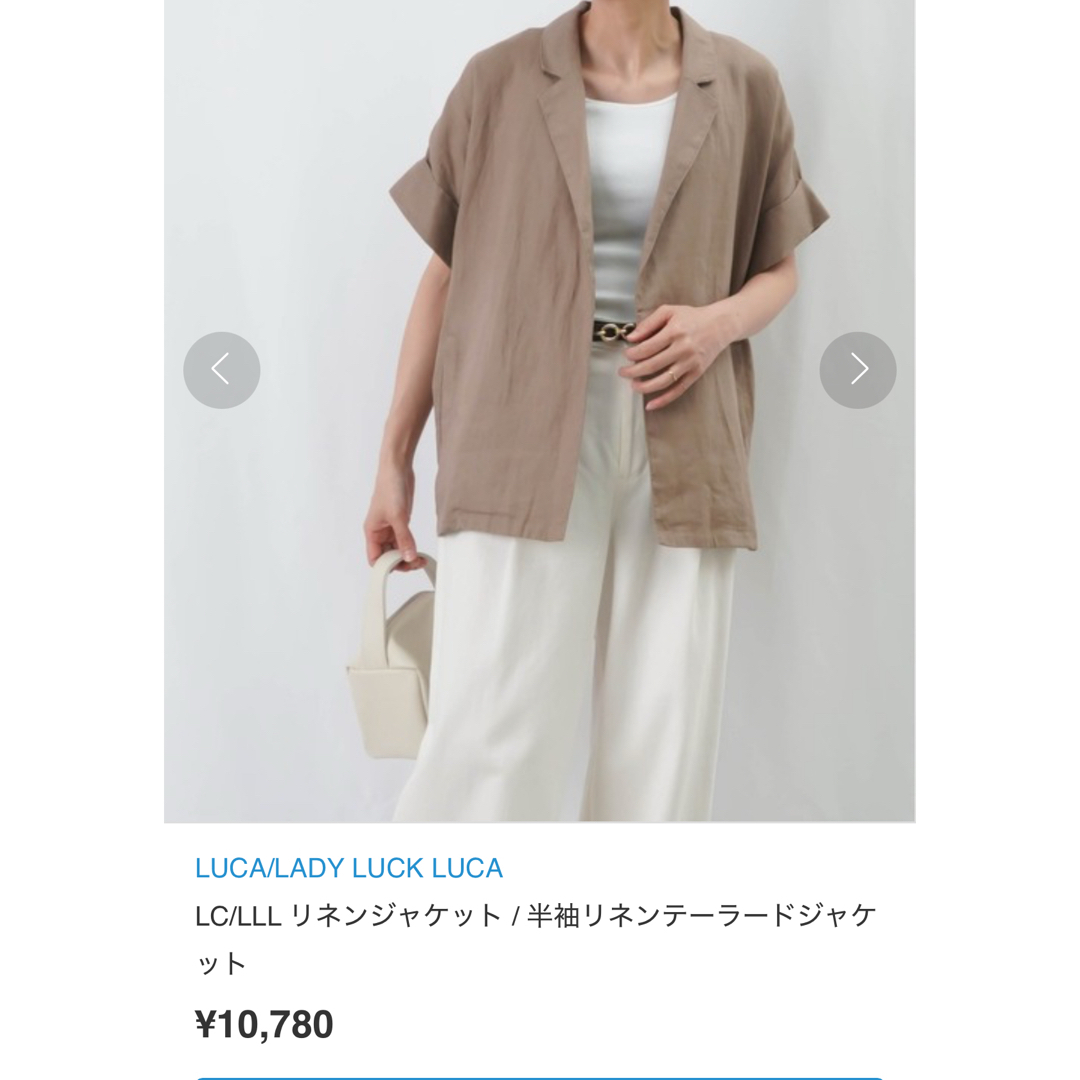Click the gold chain belt buckle
The width and height of the screenshot is (1080, 1080).
tap(615, 333)
